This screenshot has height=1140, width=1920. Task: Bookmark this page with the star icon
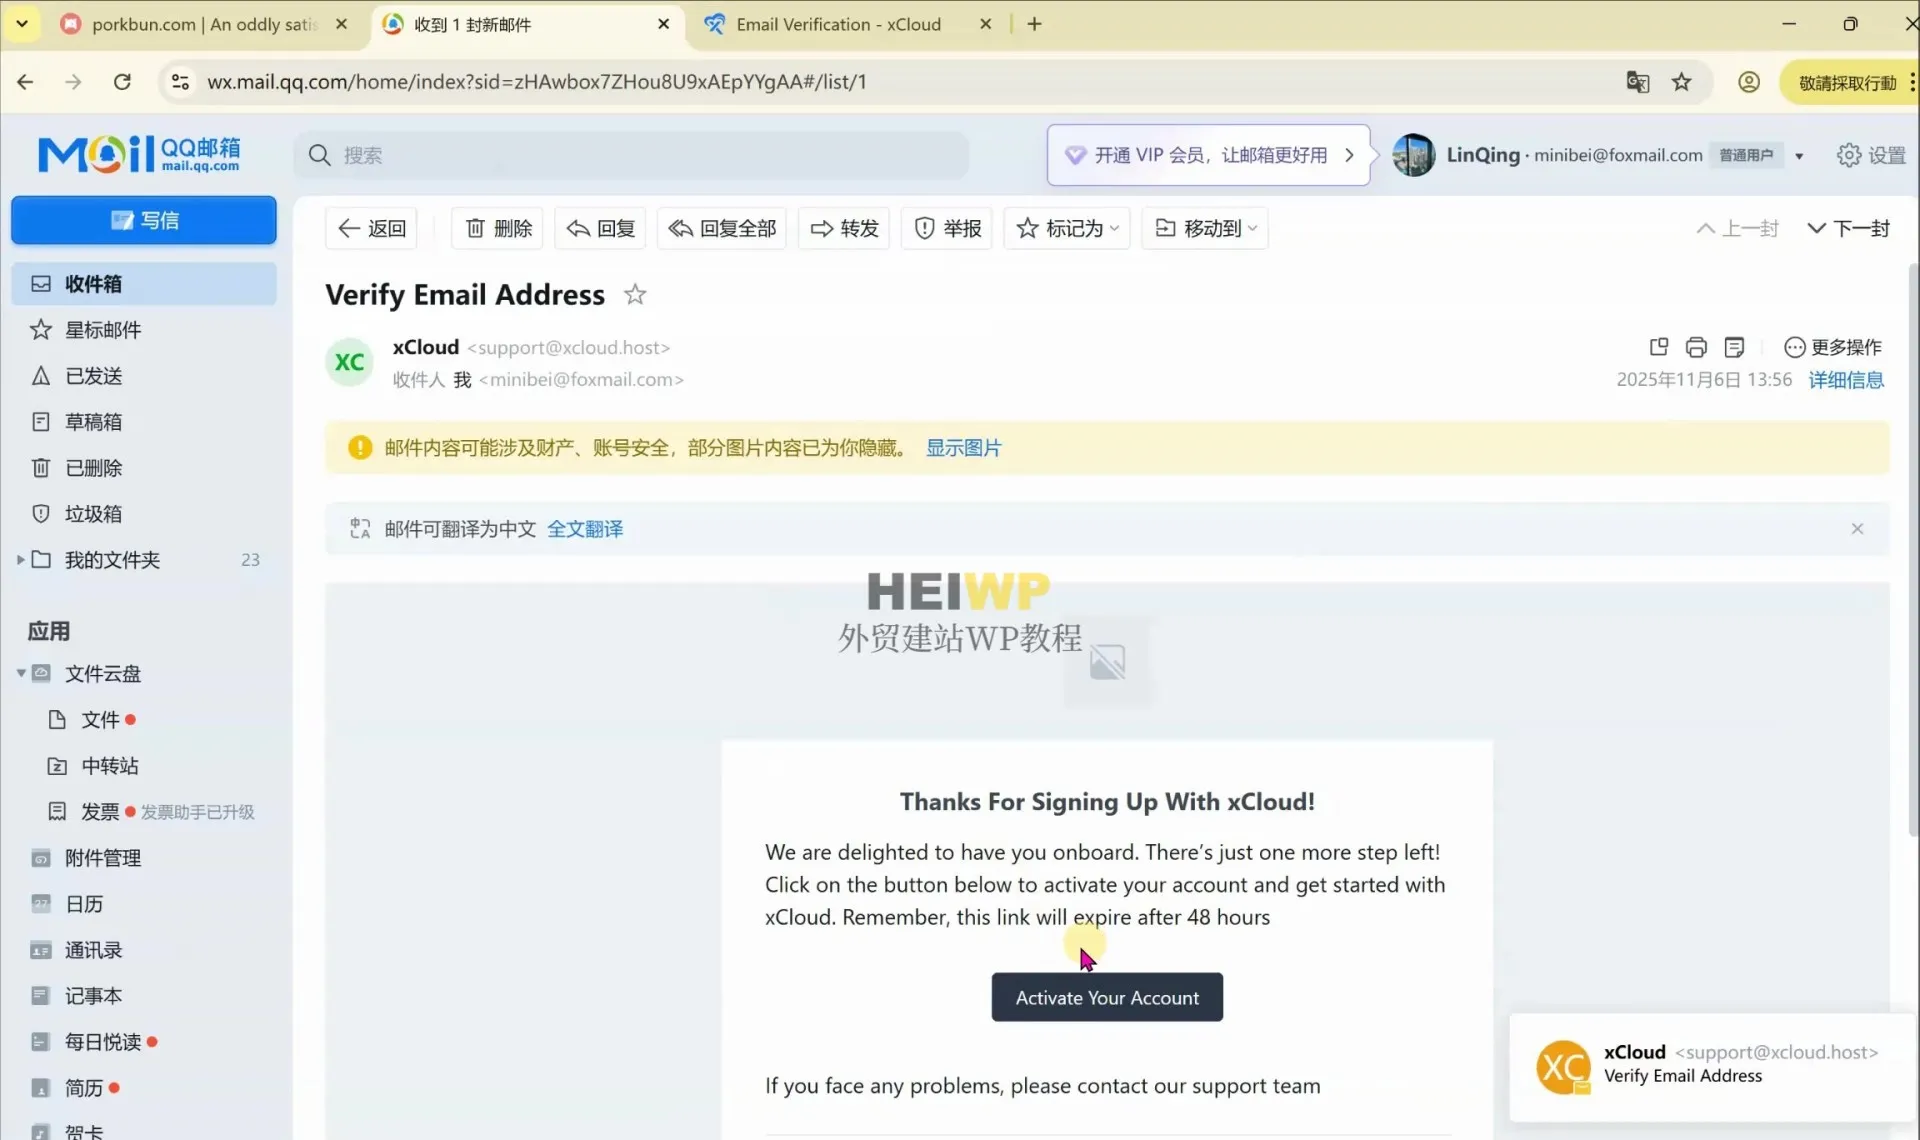tap(1682, 82)
